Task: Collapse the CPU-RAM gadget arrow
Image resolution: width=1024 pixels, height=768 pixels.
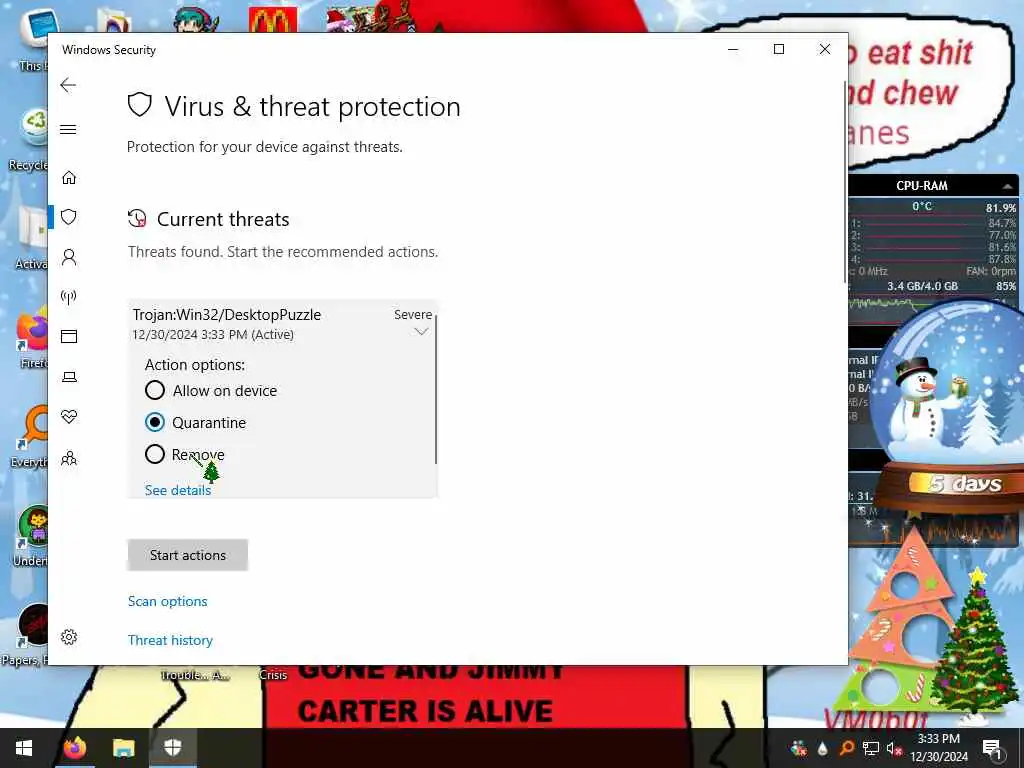Action: [1008, 186]
